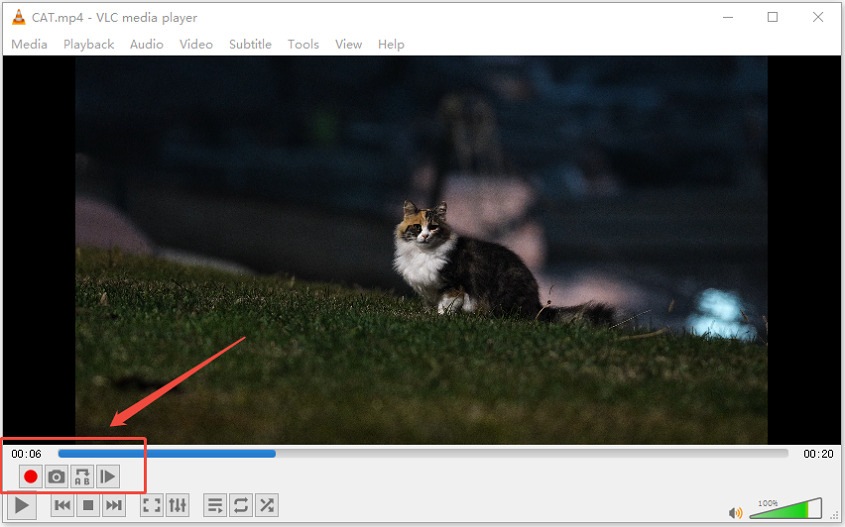Play the video
The image size is (845, 527).
[22, 505]
